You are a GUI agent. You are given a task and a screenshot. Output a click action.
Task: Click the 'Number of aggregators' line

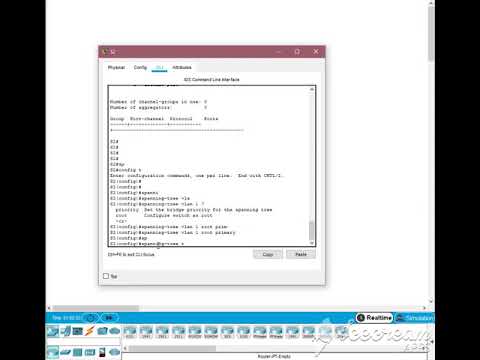click(158, 108)
